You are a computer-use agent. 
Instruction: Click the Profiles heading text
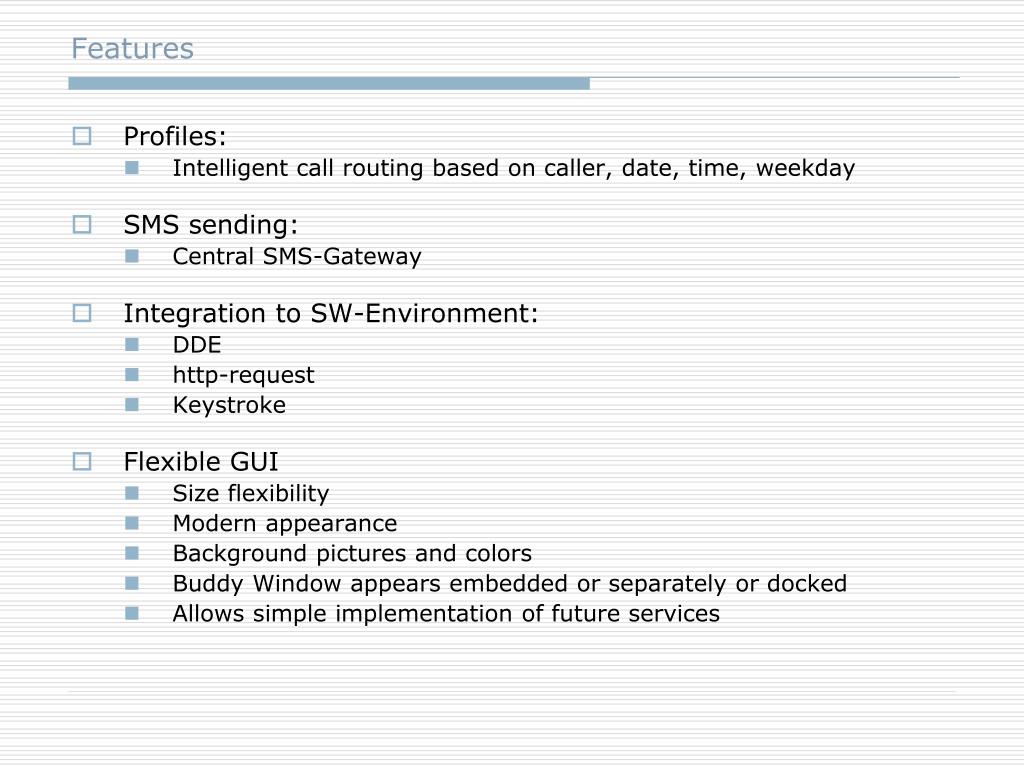point(175,136)
